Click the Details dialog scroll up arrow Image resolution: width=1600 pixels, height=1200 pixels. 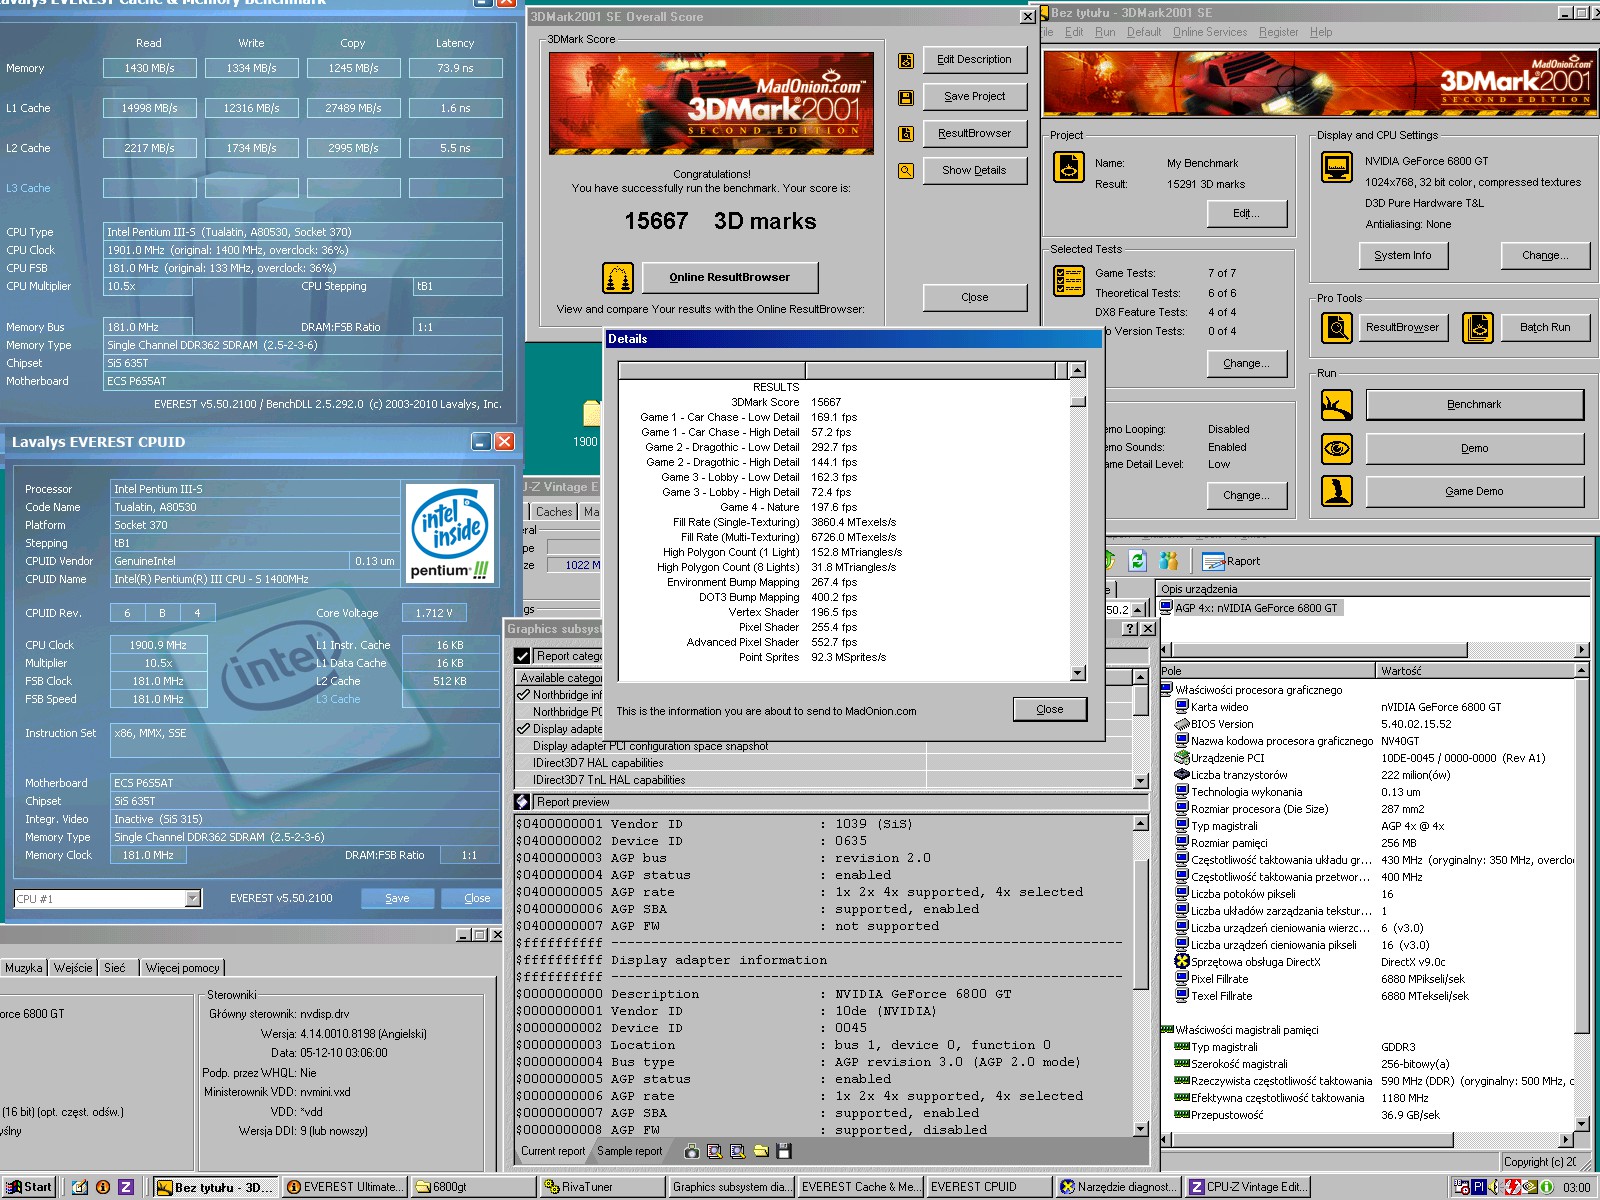click(1078, 370)
